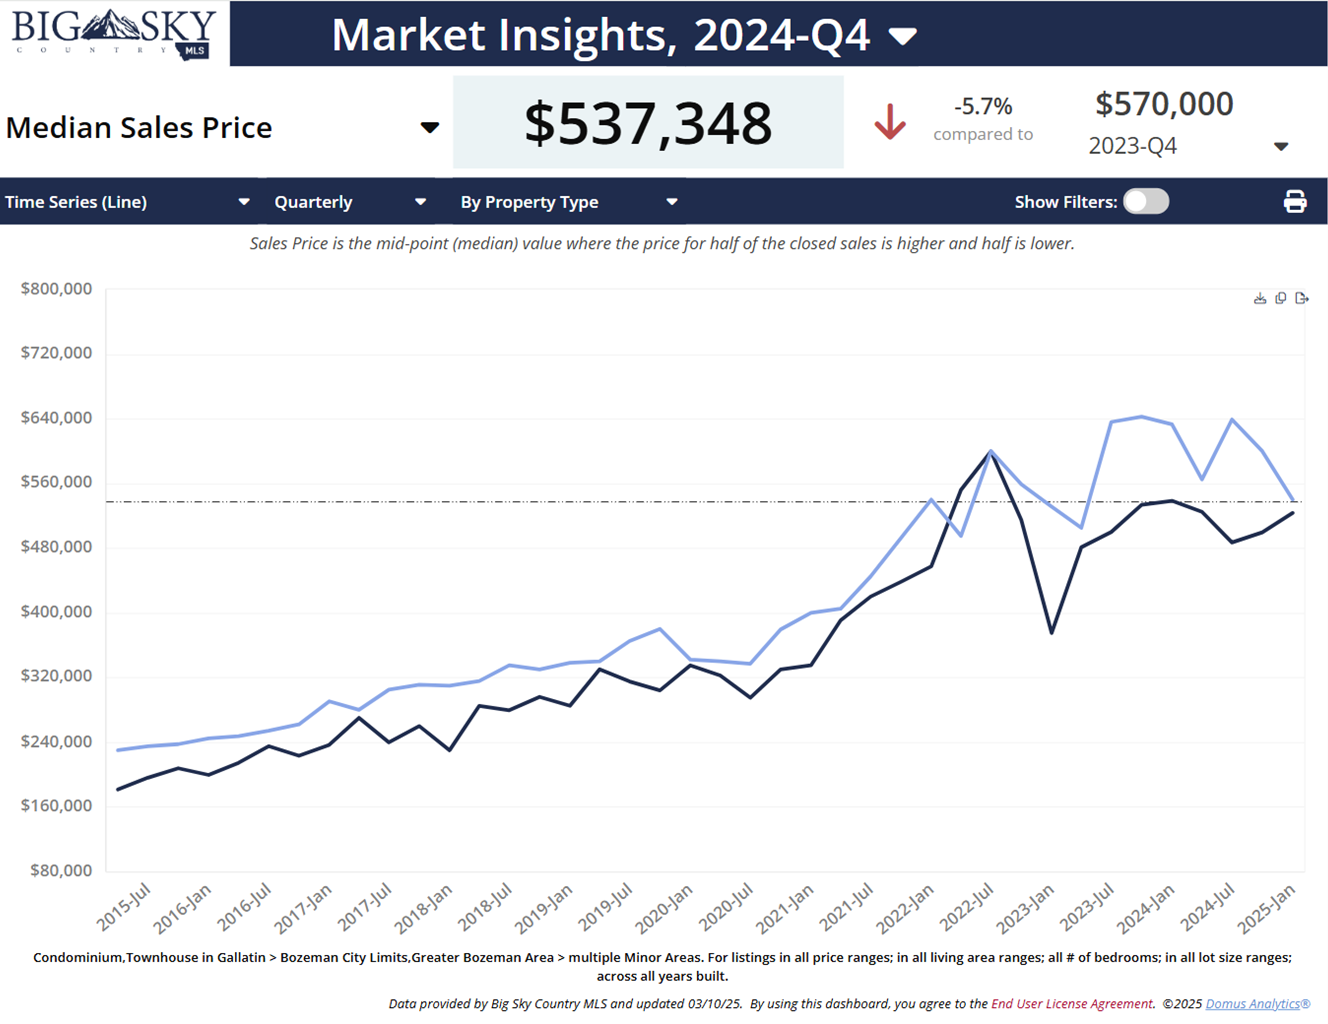Image resolution: width=1328 pixels, height=1024 pixels.
Task: Click the export file icon above the chart
Action: tap(1301, 298)
